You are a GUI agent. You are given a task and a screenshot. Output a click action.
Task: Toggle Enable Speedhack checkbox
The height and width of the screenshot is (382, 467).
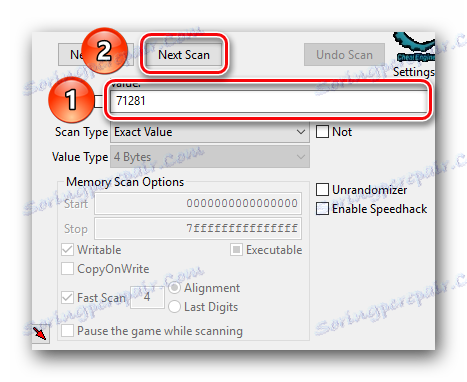pos(322,209)
